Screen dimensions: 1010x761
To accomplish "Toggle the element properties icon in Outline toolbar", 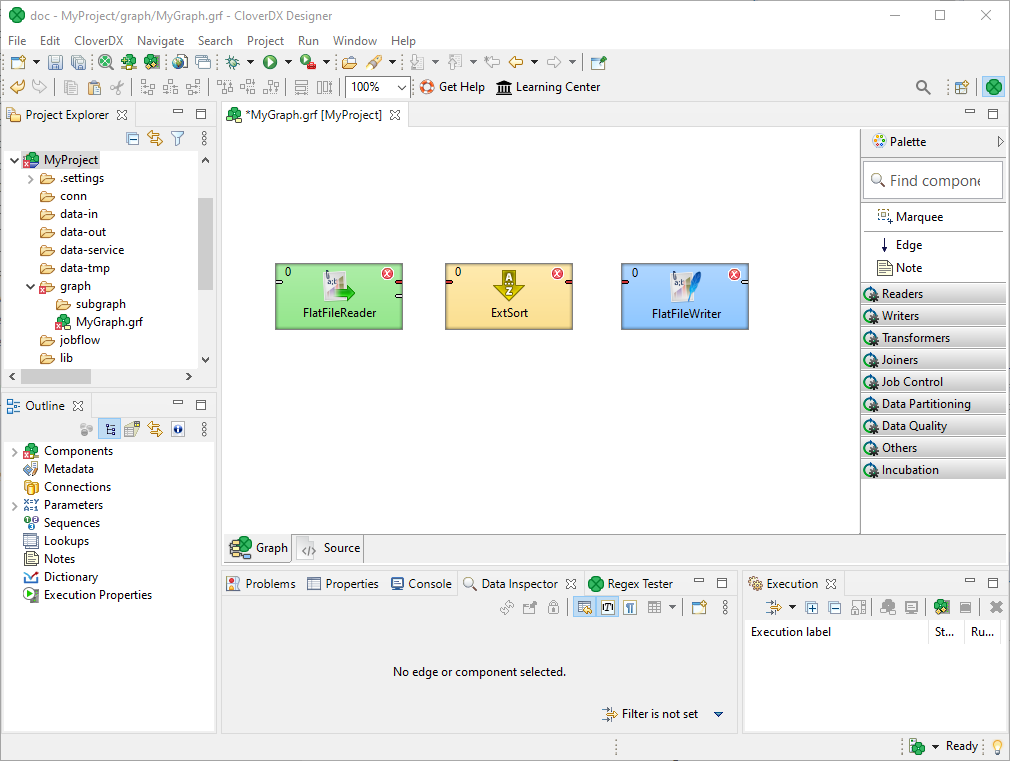I will pyautogui.click(x=132, y=429).
